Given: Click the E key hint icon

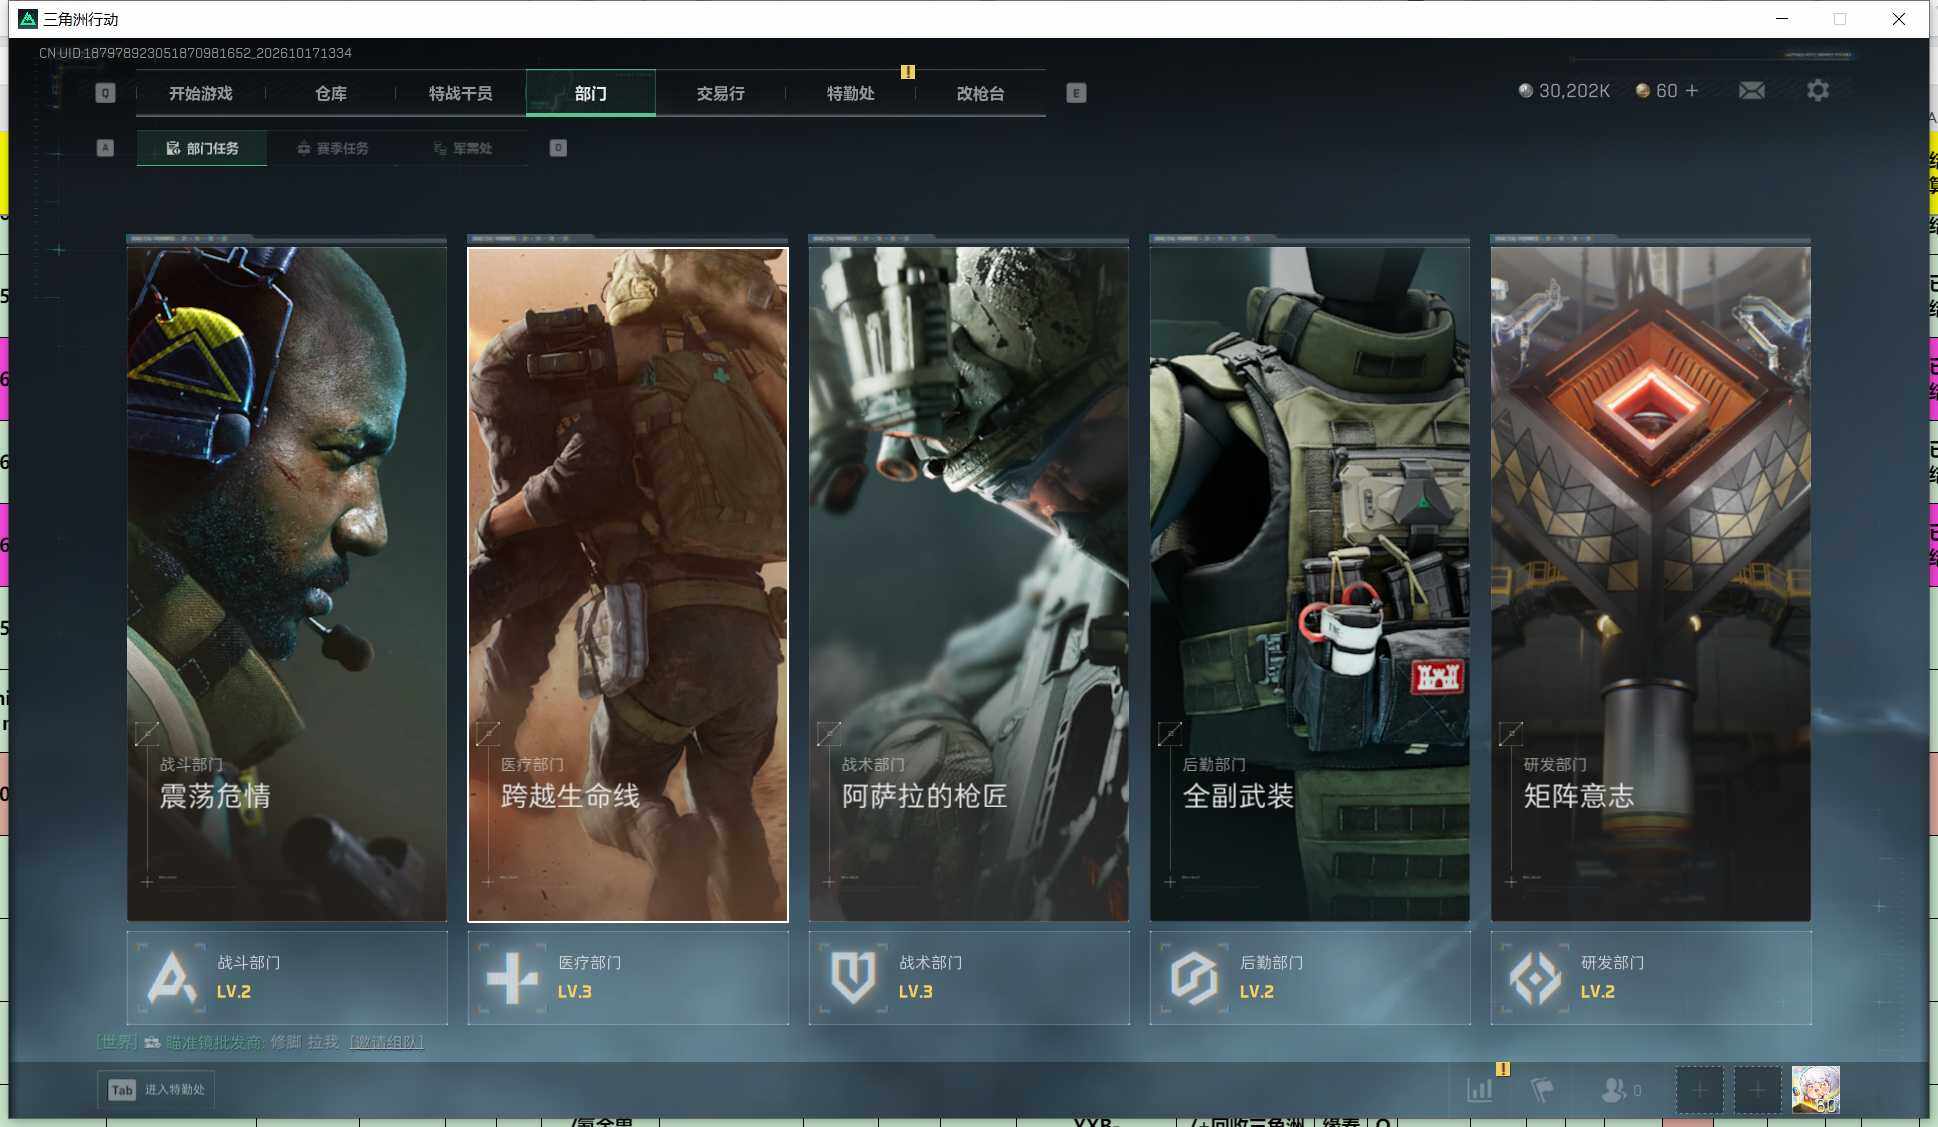Looking at the screenshot, I should point(1076,93).
